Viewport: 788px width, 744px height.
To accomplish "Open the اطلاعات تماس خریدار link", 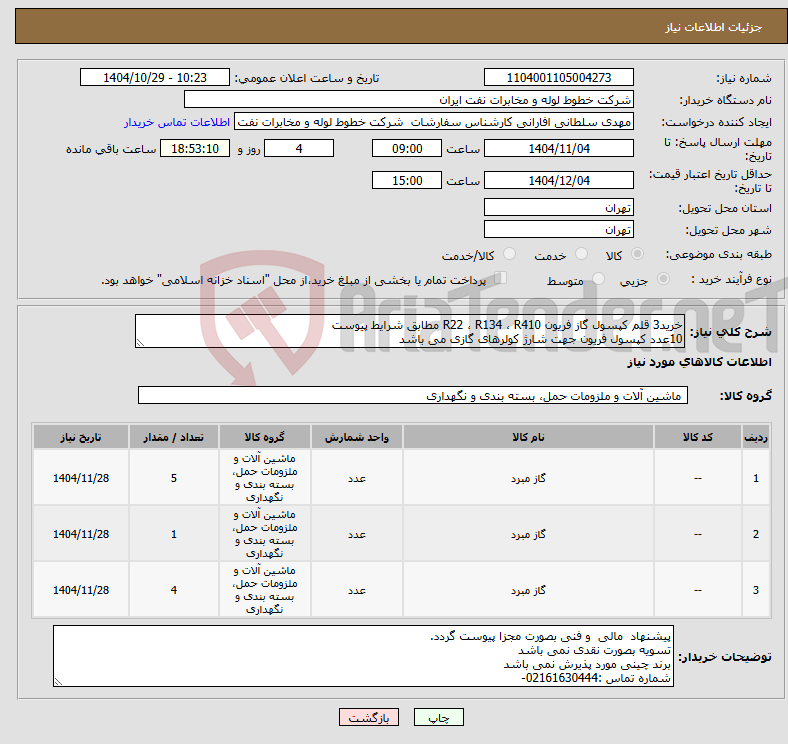I will tap(177, 122).
